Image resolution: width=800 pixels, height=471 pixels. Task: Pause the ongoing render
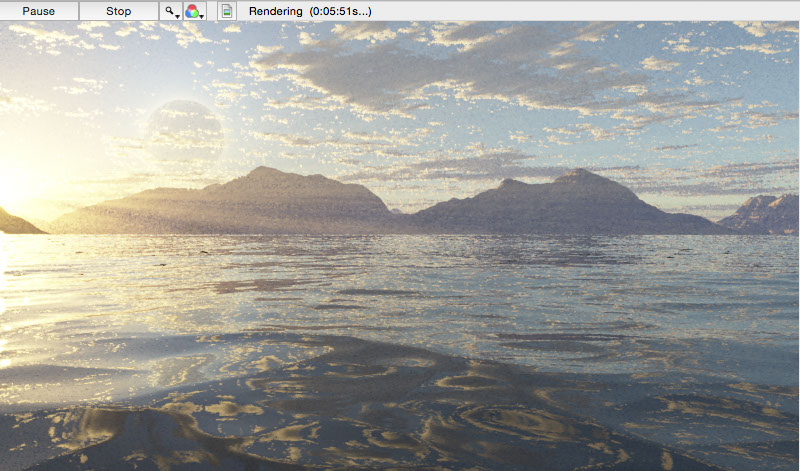pyautogui.click(x=39, y=11)
